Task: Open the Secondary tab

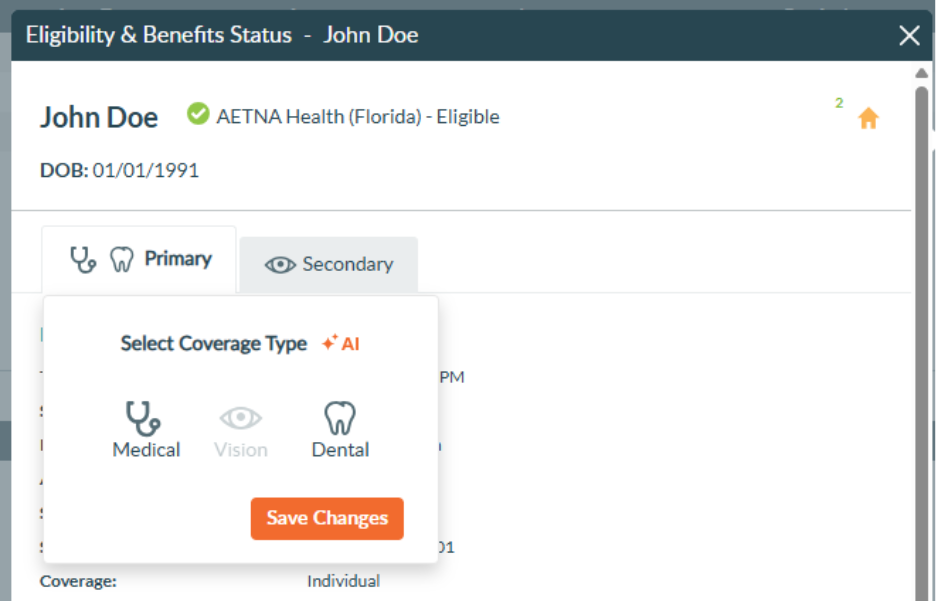Action: (347, 265)
